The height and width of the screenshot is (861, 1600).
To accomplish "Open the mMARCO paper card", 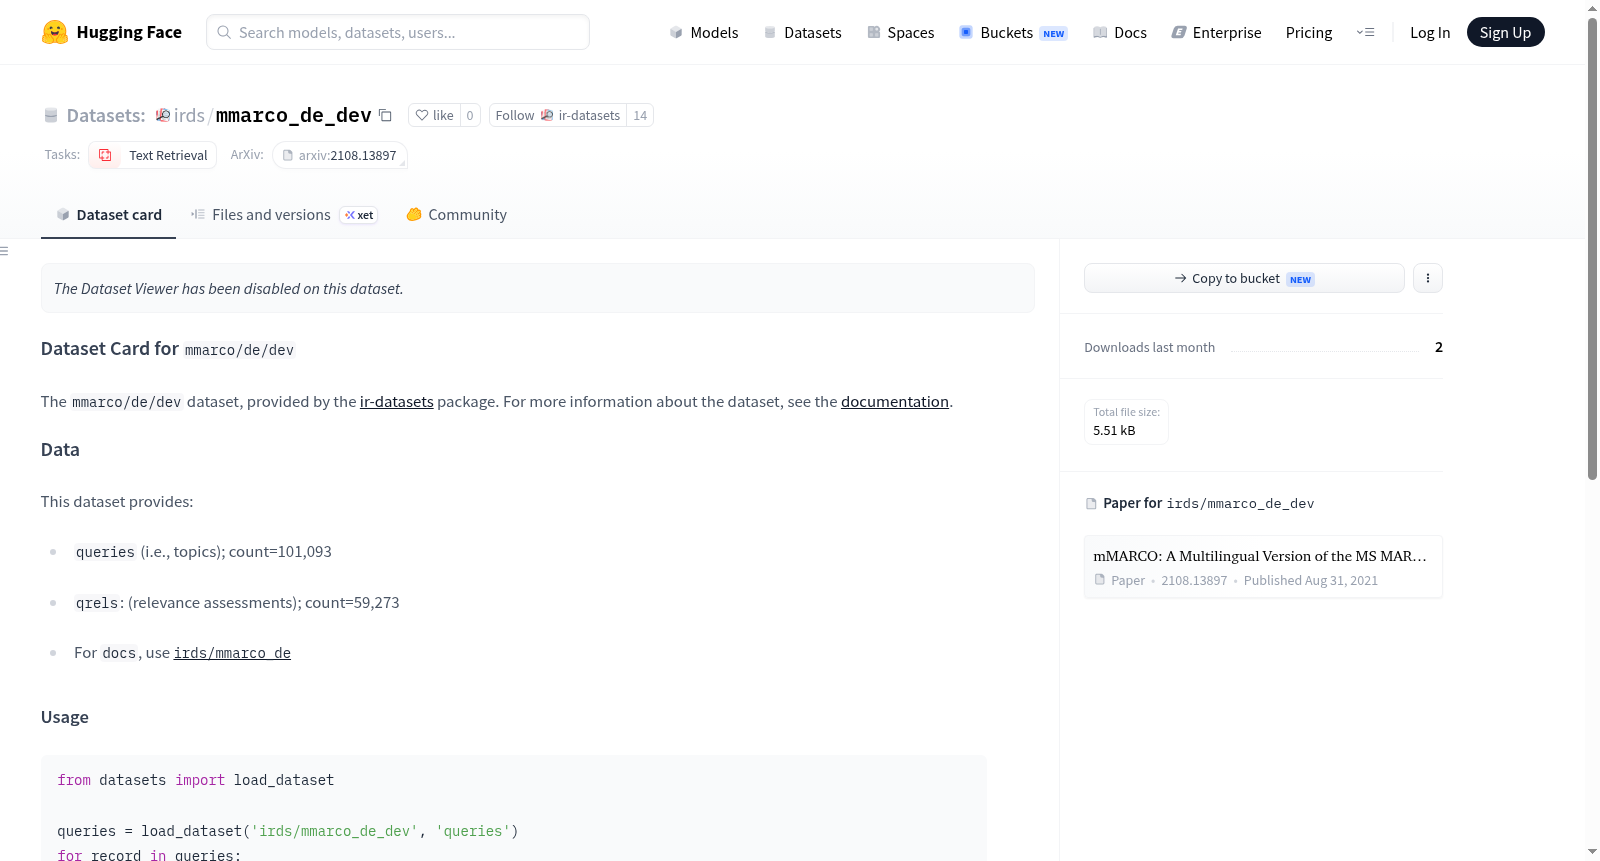I will (x=1263, y=567).
